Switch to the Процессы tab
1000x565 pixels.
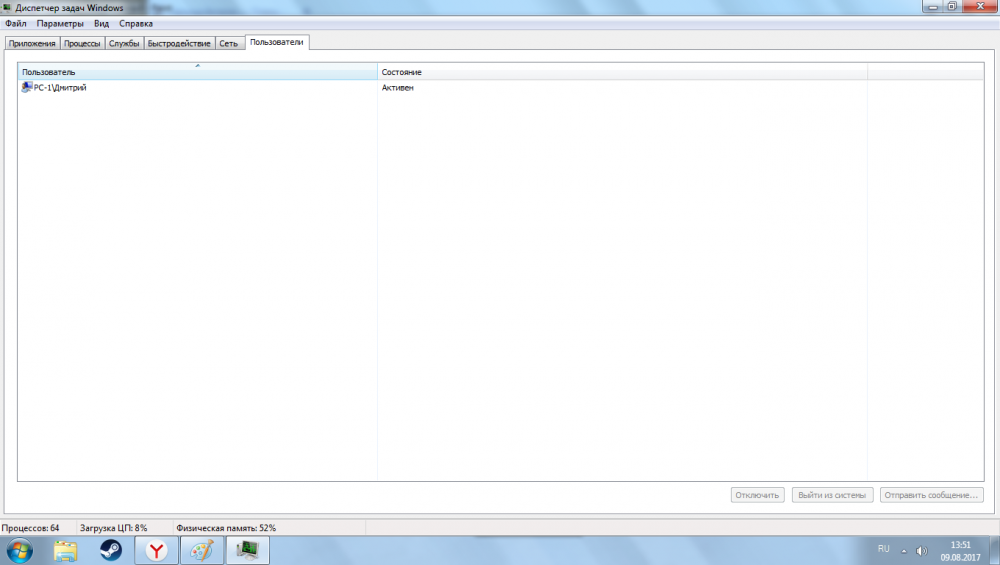81,44
